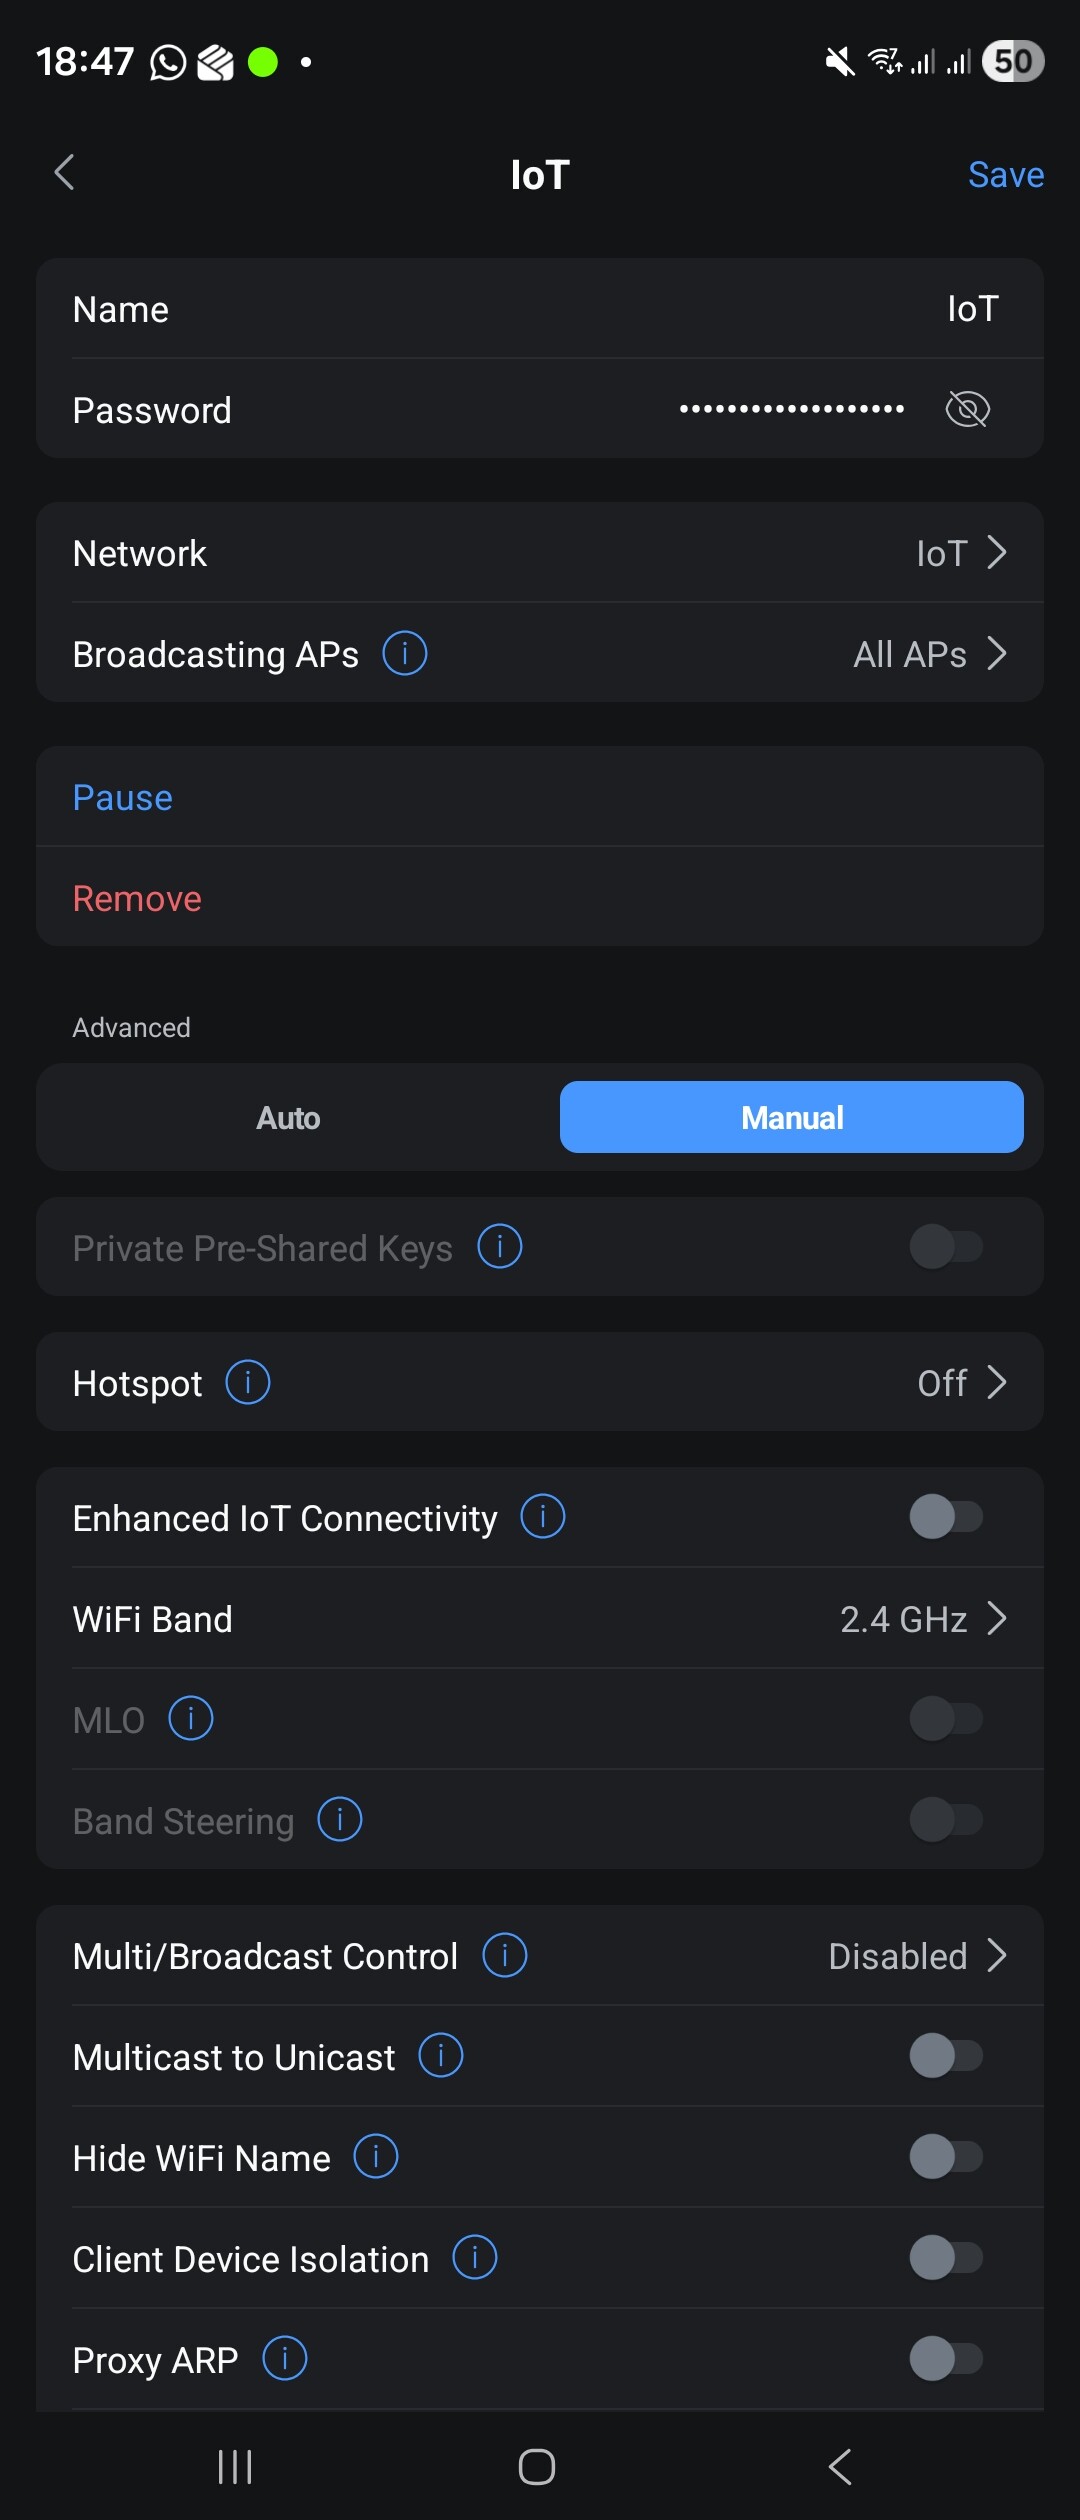
Task: Switch to Auto advanced mode
Action: pos(288,1118)
